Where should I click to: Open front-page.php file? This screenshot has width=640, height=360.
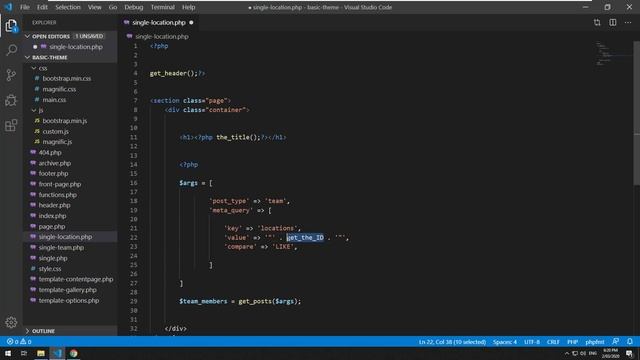60,184
